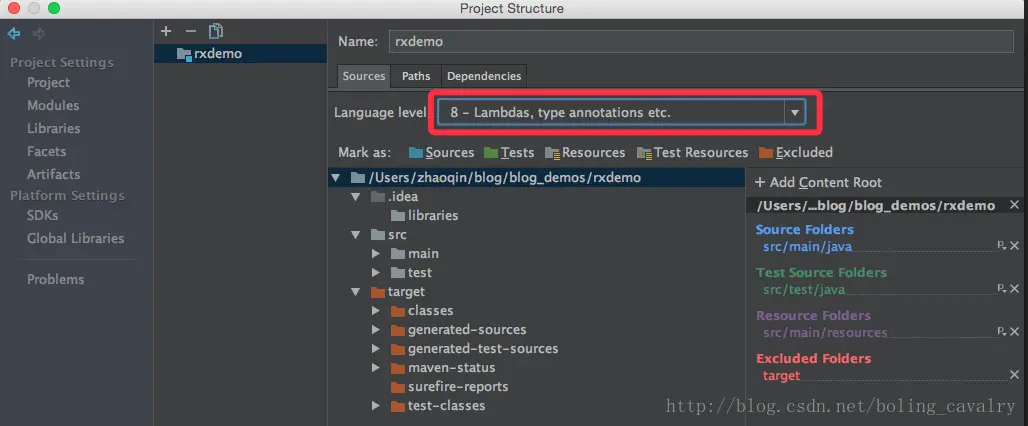Expand the generated-test-sources folder node
Viewport: 1028px width, 426px height.
pos(376,349)
